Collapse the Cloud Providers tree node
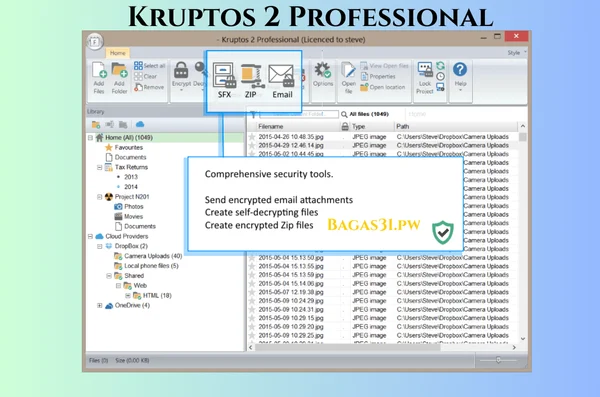Screen dimensions: 600x397 (90, 236)
